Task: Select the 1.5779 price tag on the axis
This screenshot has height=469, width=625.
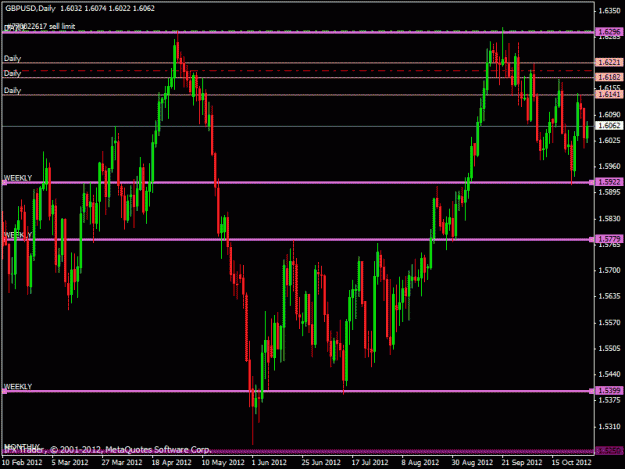Action: [x=609, y=239]
